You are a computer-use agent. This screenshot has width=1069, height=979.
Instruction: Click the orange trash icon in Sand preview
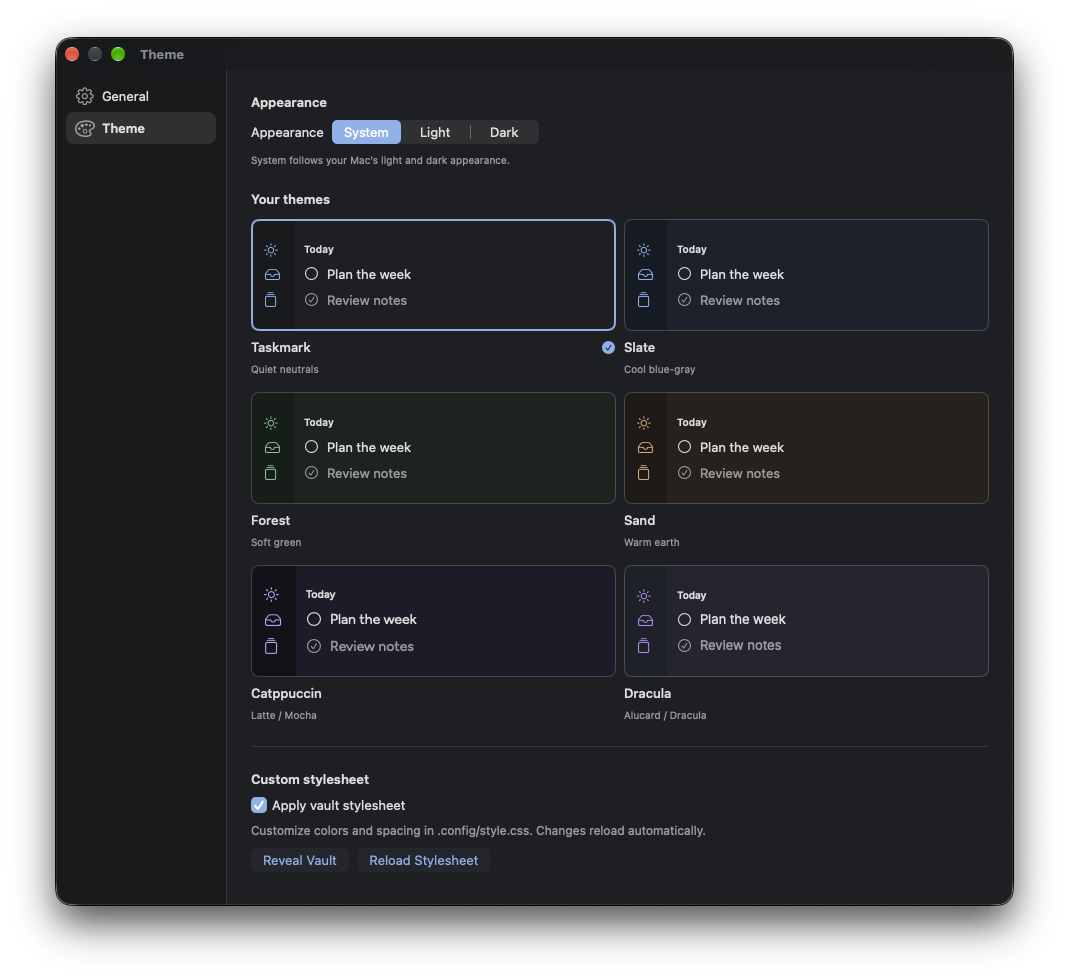(x=644, y=473)
